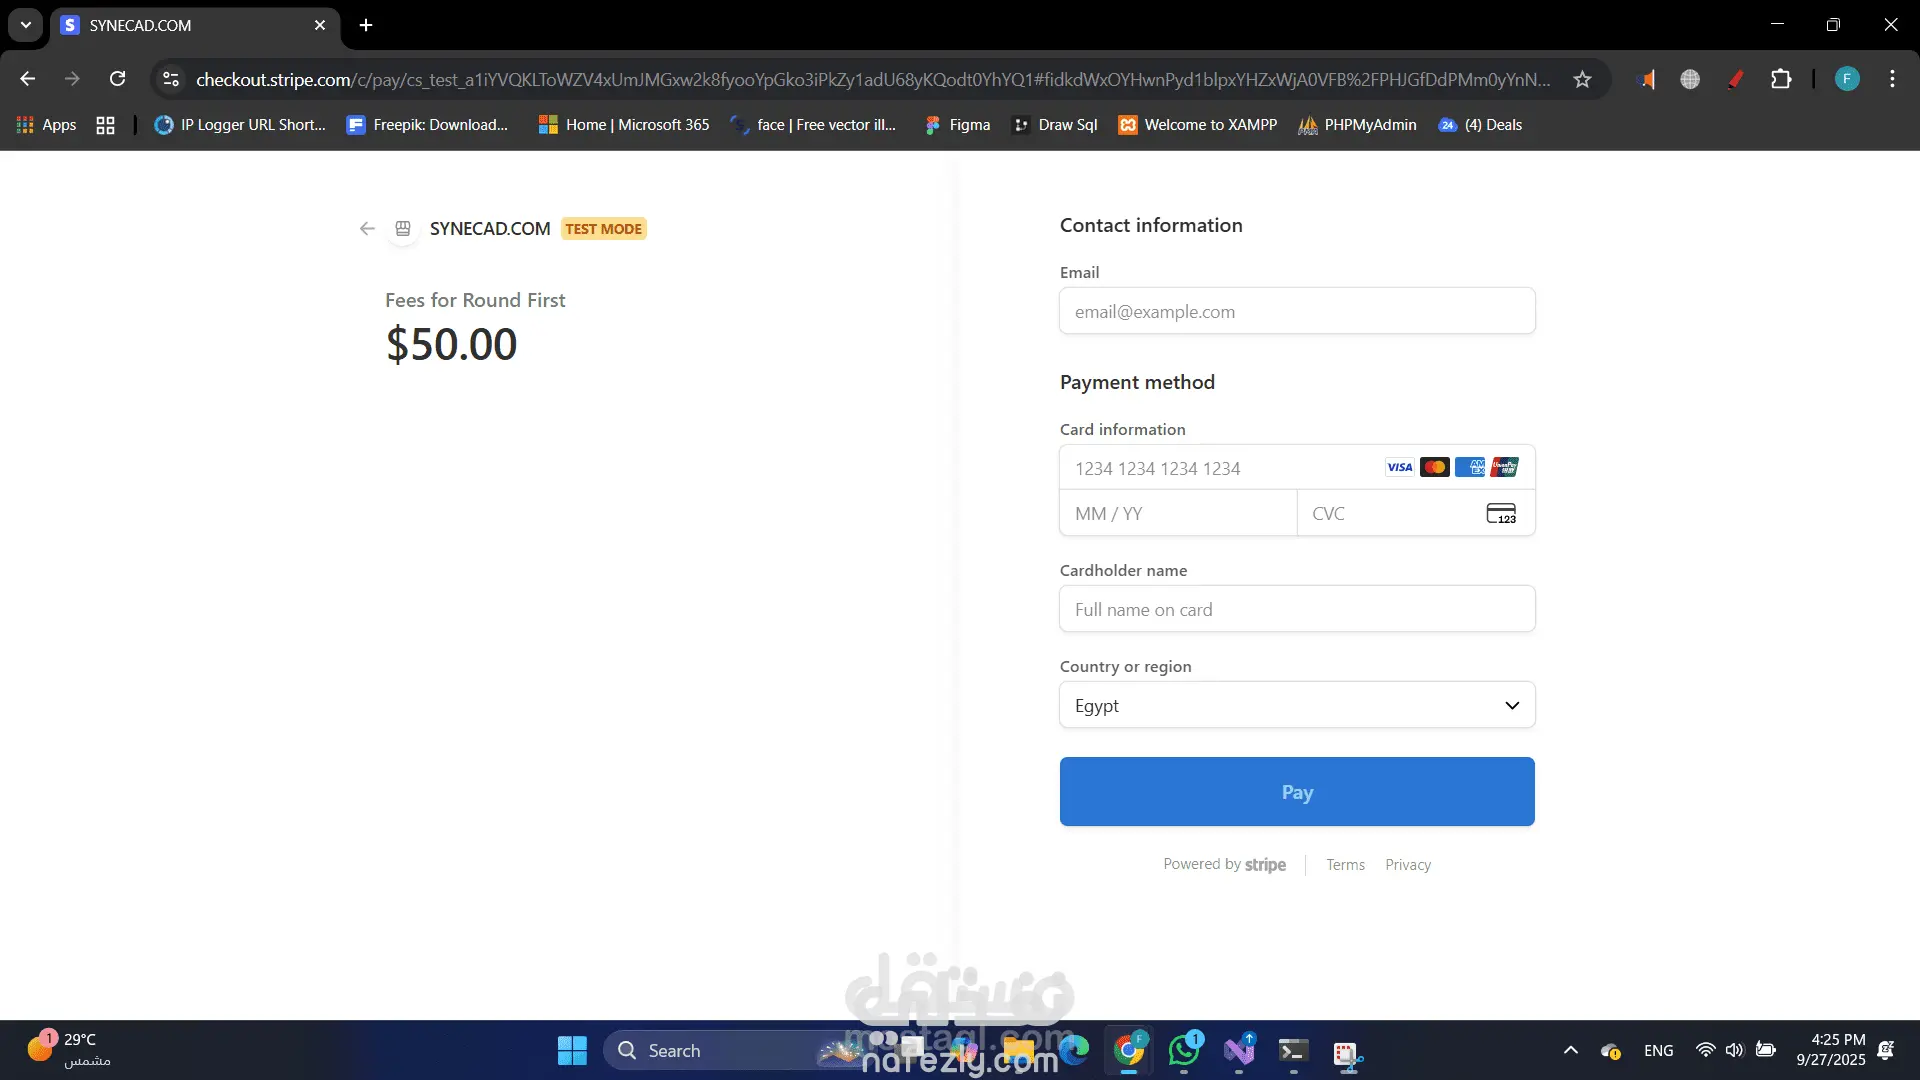This screenshot has height=1080, width=1920.
Task: Show hidden system tray icons
Action: (x=1571, y=1051)
